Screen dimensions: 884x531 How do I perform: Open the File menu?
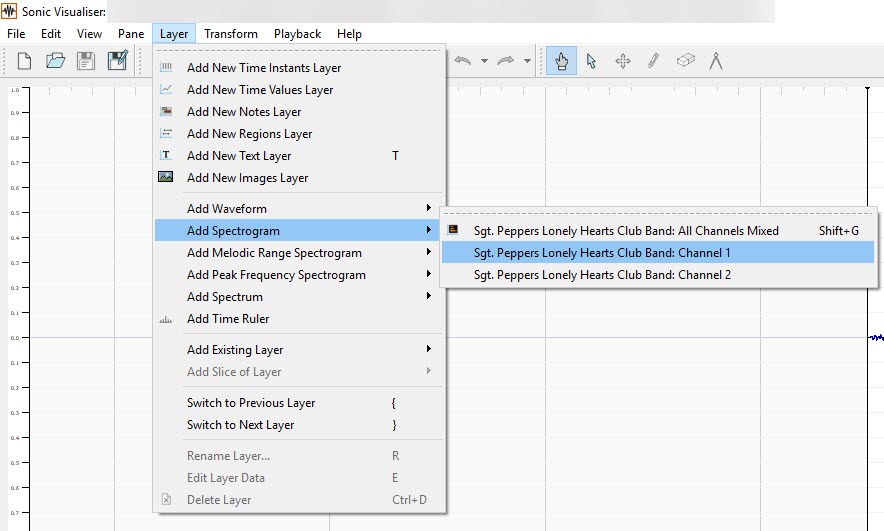coord(16,34)
